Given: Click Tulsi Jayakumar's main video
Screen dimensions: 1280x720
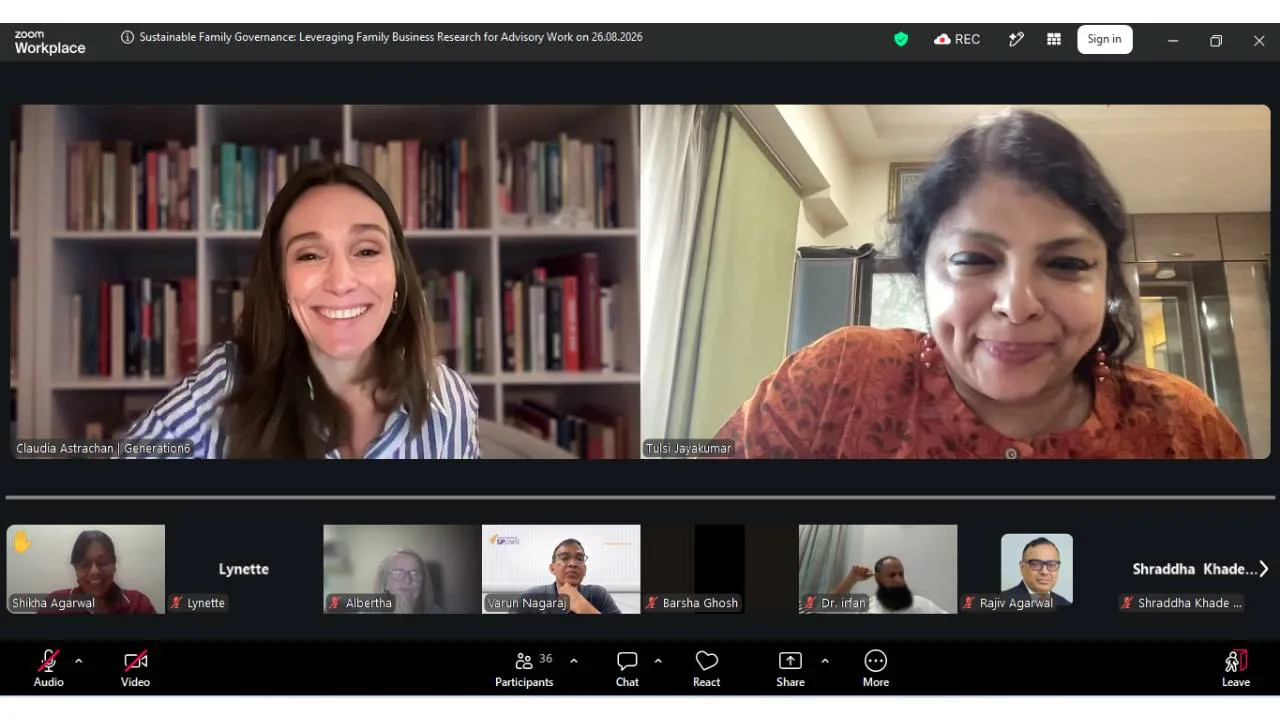Looking at the screenshot, I should [955, 282].
